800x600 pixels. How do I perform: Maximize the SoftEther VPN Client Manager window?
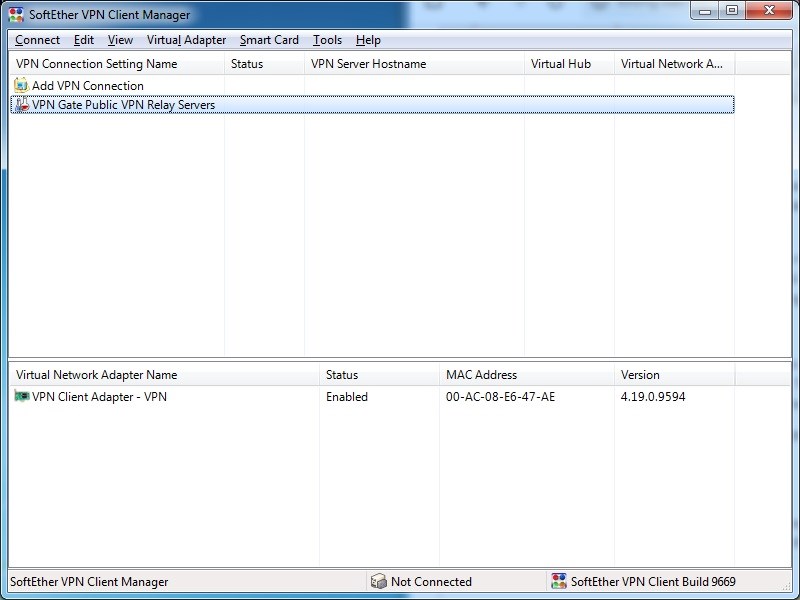coord(732,11)
